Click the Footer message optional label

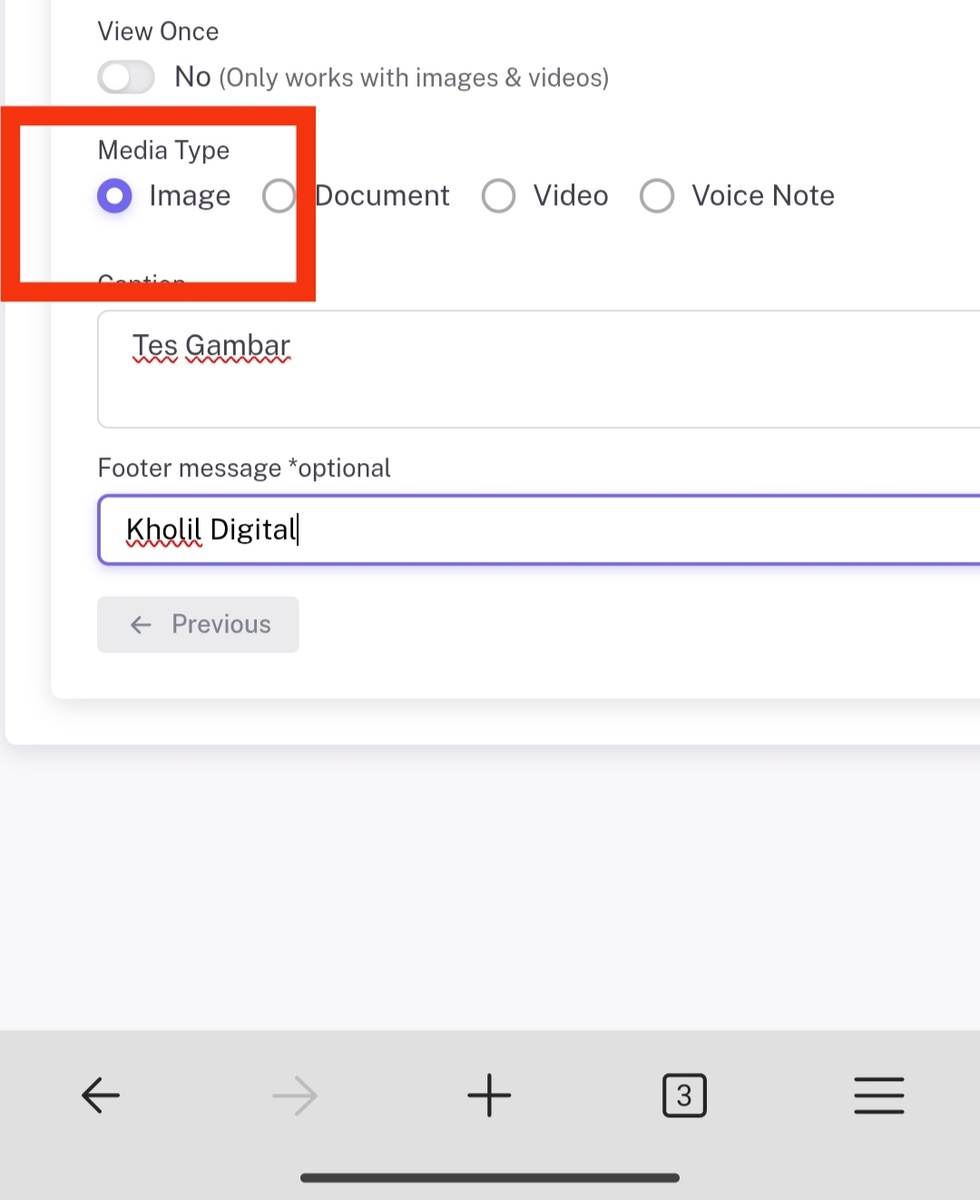244,467
